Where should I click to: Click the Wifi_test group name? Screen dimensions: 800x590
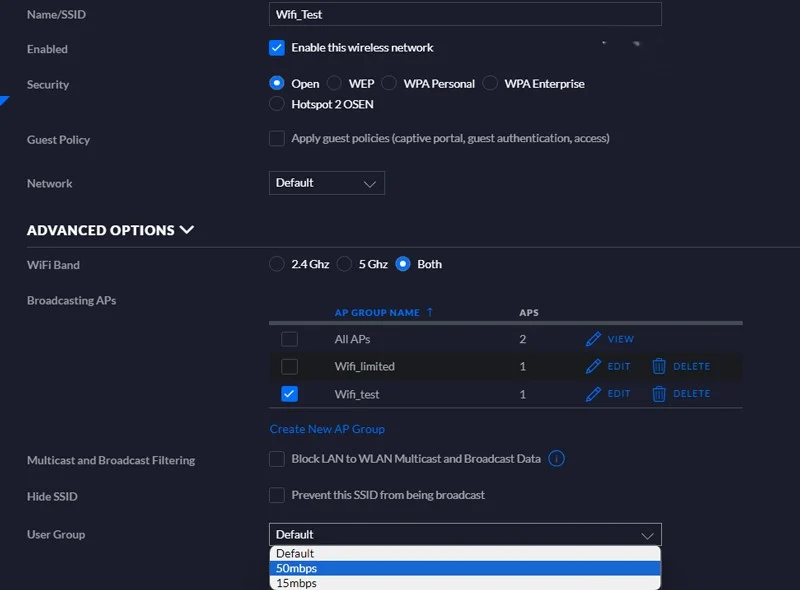click(357, 394)
